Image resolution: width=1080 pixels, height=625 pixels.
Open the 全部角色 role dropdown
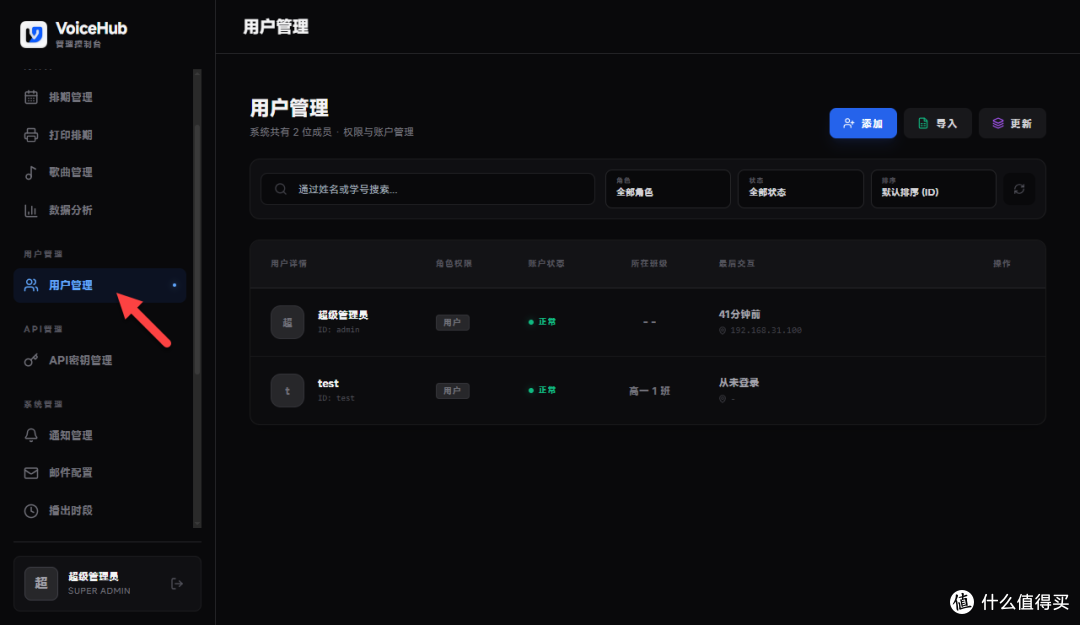point(667,189)
